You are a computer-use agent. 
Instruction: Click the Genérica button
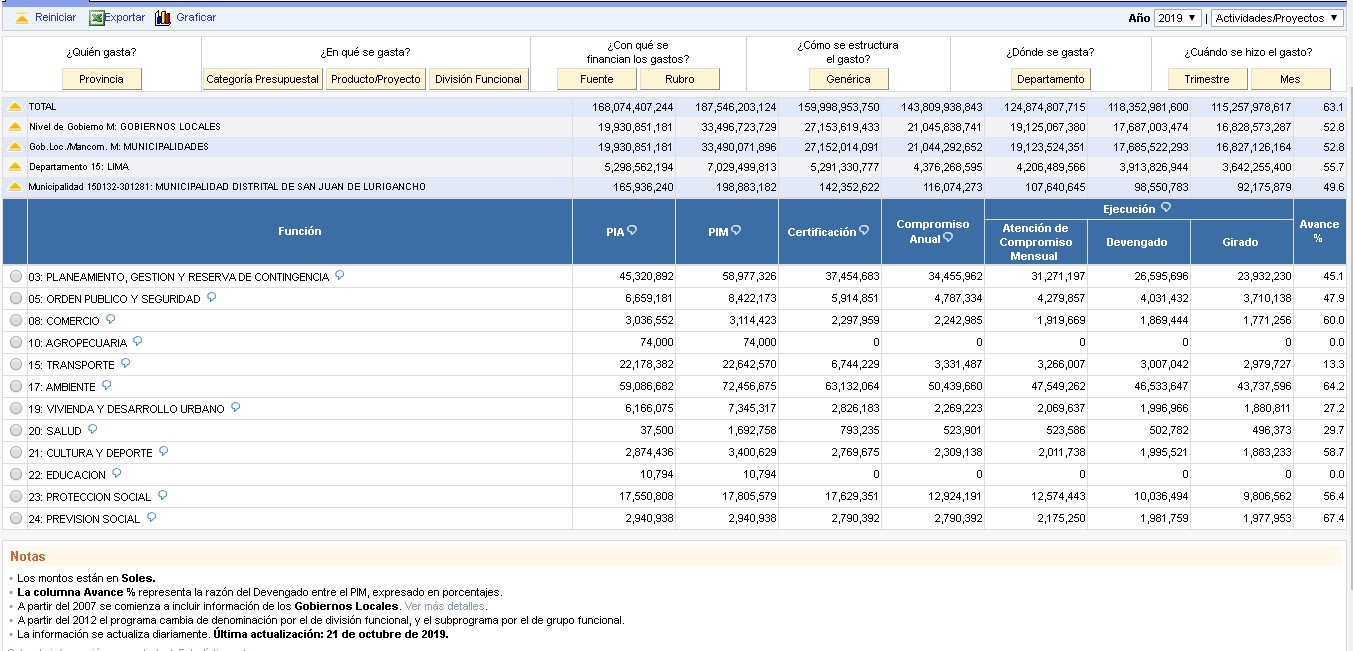848,79
